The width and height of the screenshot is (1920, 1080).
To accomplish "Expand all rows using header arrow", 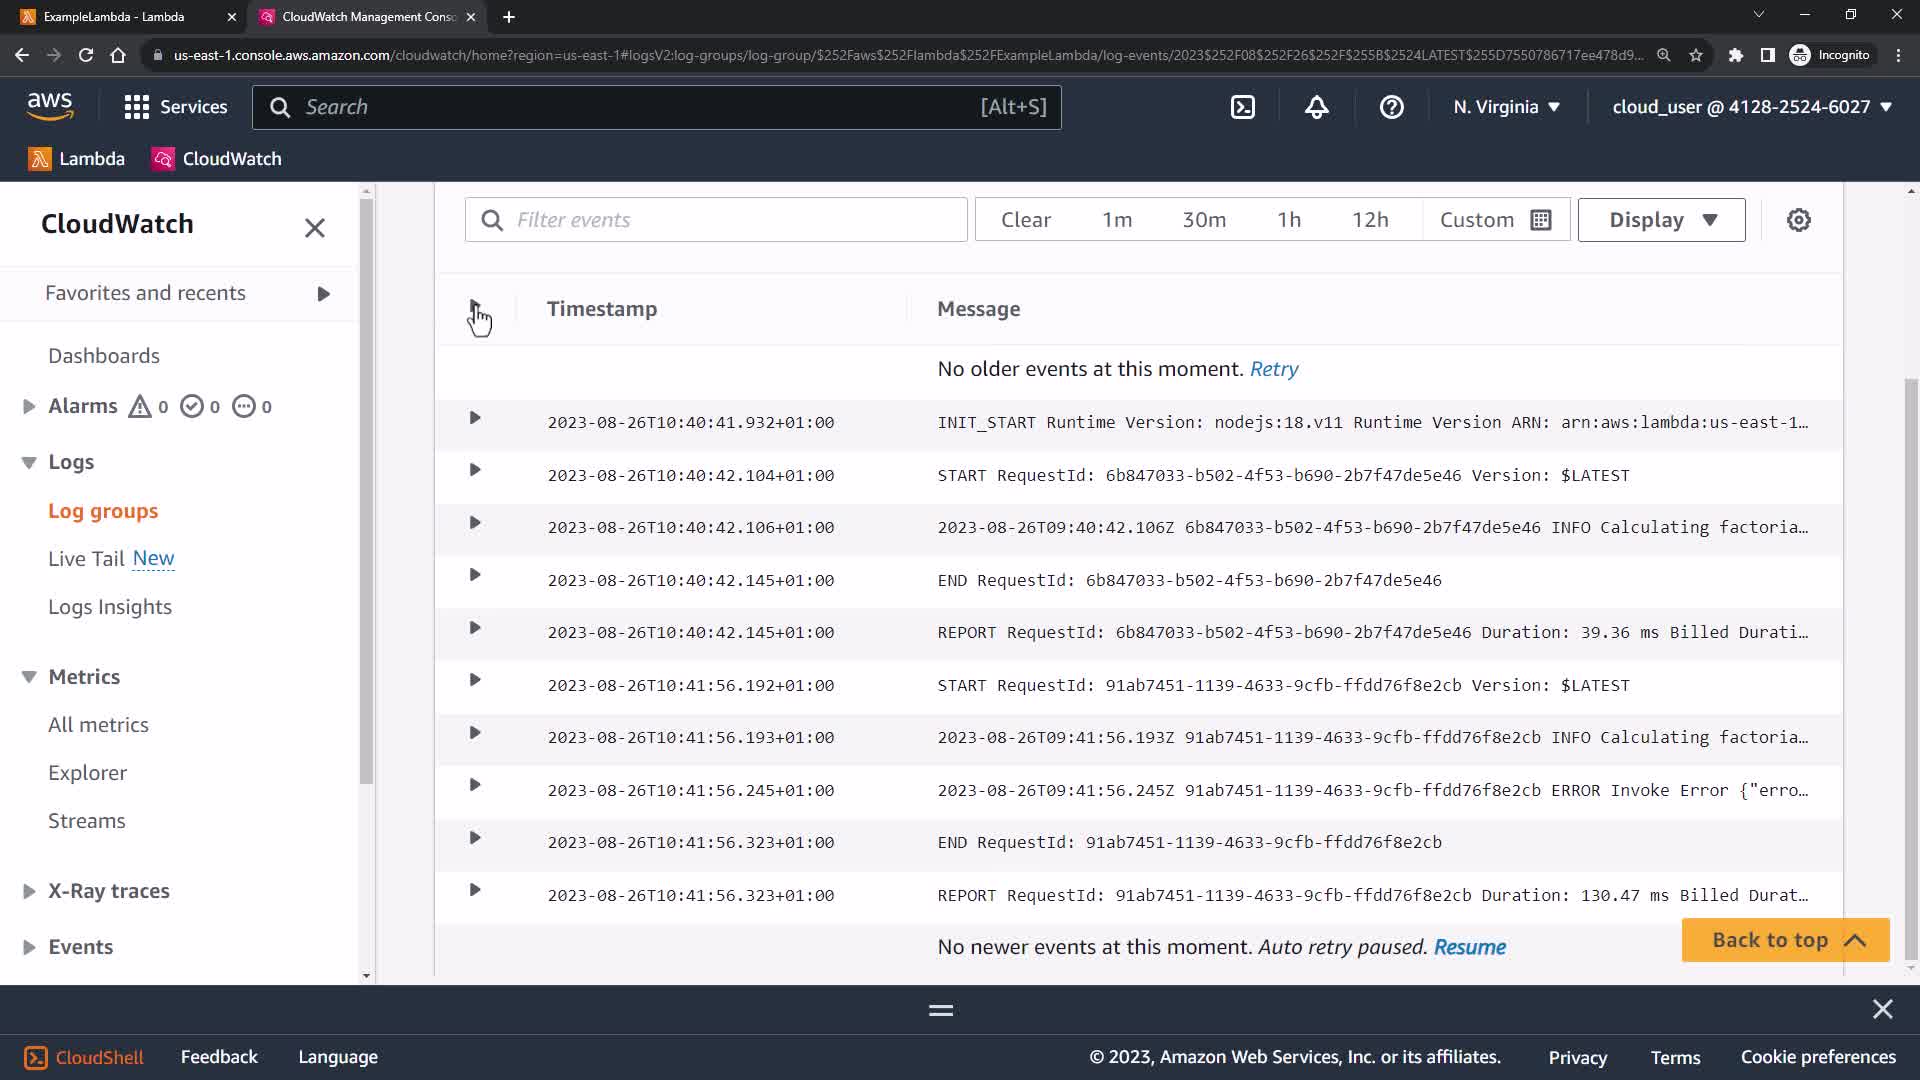I will (475, 306).
